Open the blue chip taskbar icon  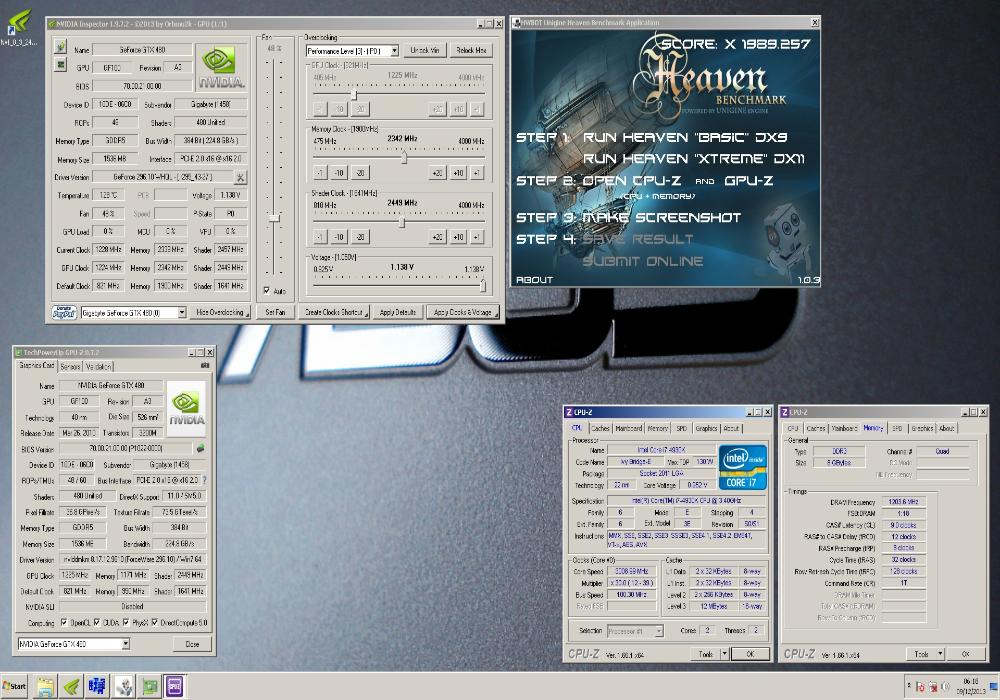[x=97, y=686]
